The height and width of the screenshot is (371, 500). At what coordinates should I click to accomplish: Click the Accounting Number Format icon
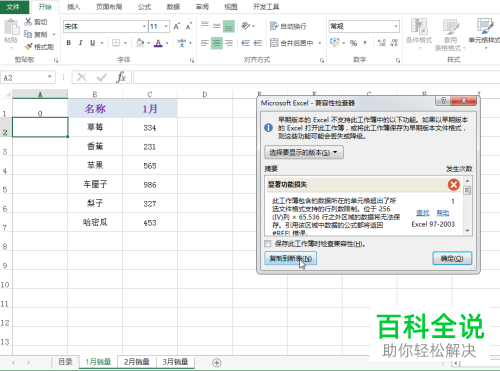[334, 43]
